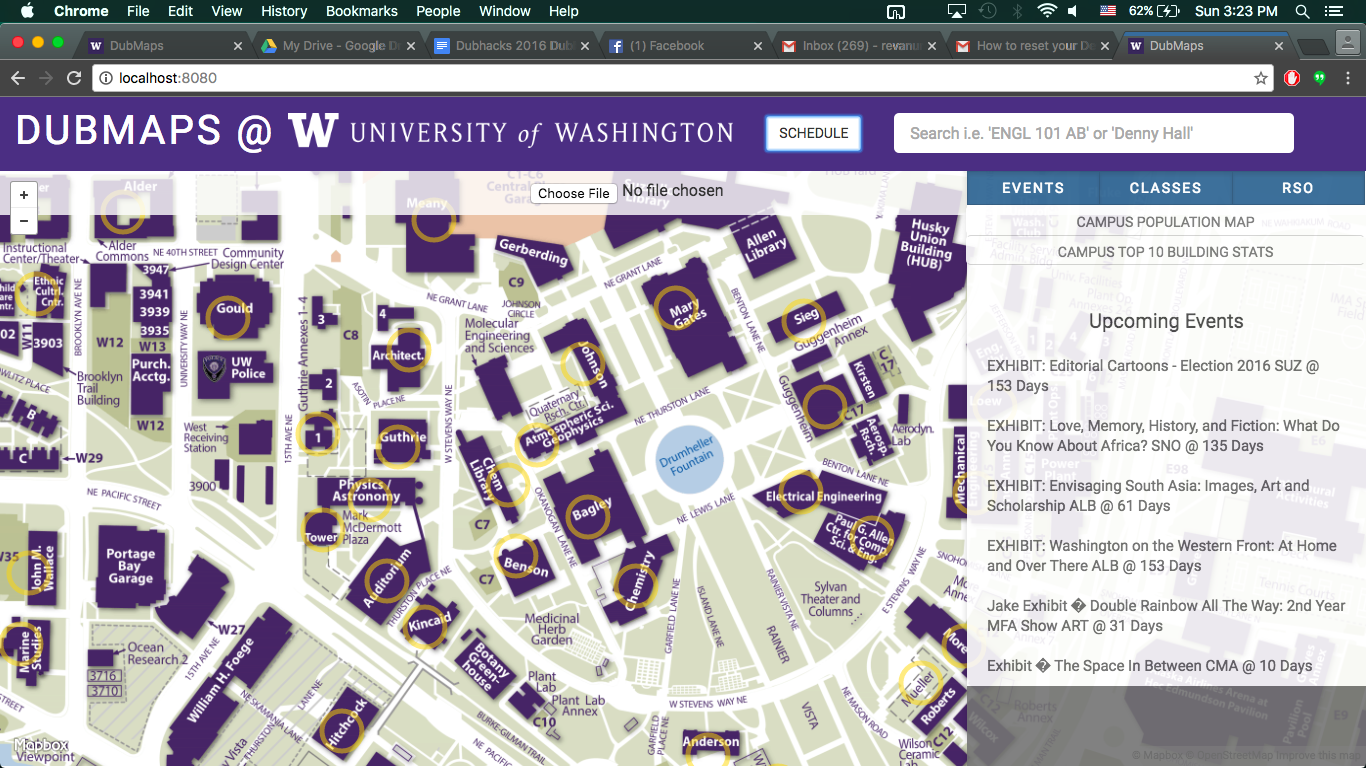This screenshot has width=1366, height=768.
Task: Click the Sieg building marker
Action: pos(803,320)
